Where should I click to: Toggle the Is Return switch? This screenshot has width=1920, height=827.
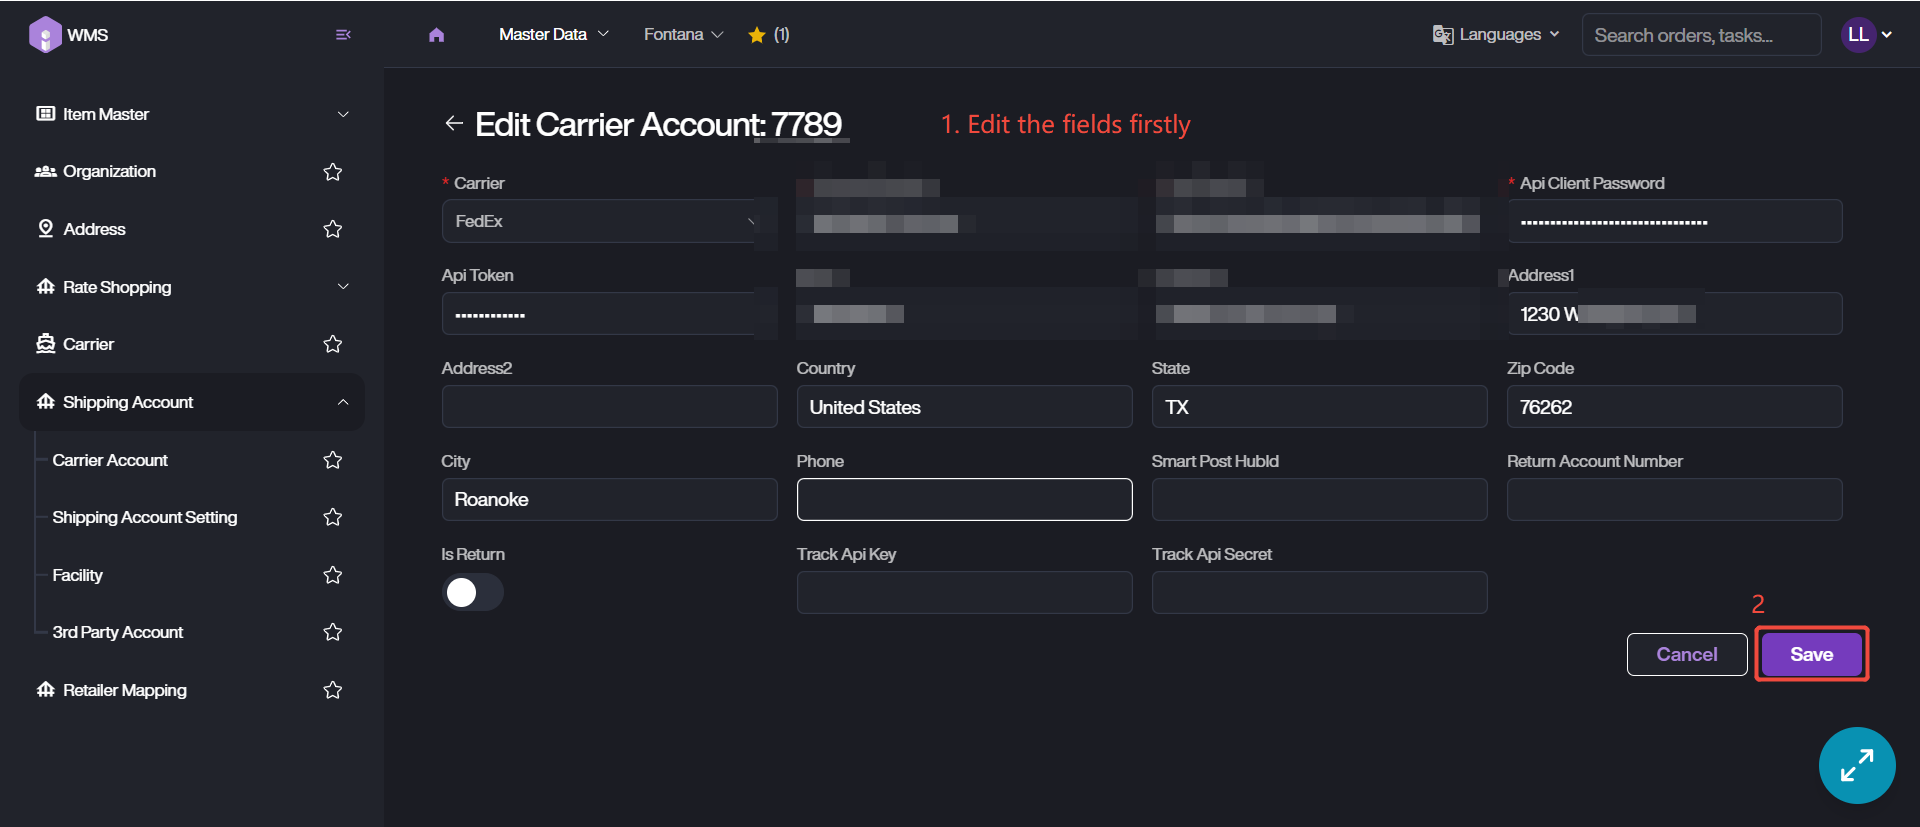(x=472, y=592)
